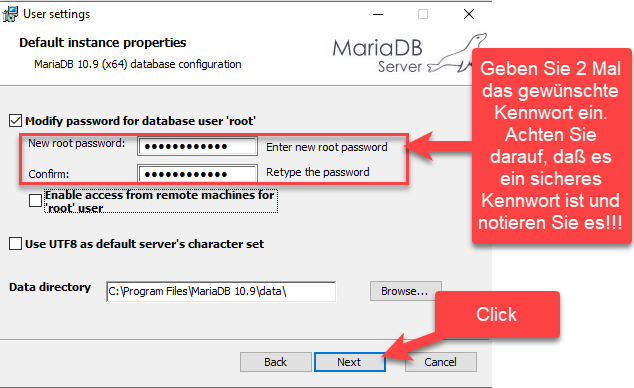Minimize the User settings window
The image size is (634, 388).
pyautogui.click(x=378, y=15)
